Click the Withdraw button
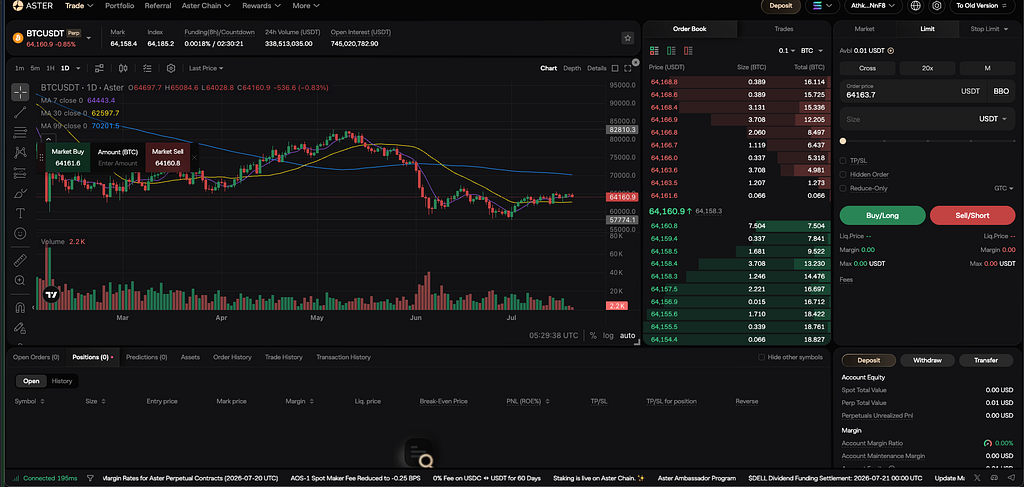Viewport: 1024px width, 487px height. (x=927, y=360)
